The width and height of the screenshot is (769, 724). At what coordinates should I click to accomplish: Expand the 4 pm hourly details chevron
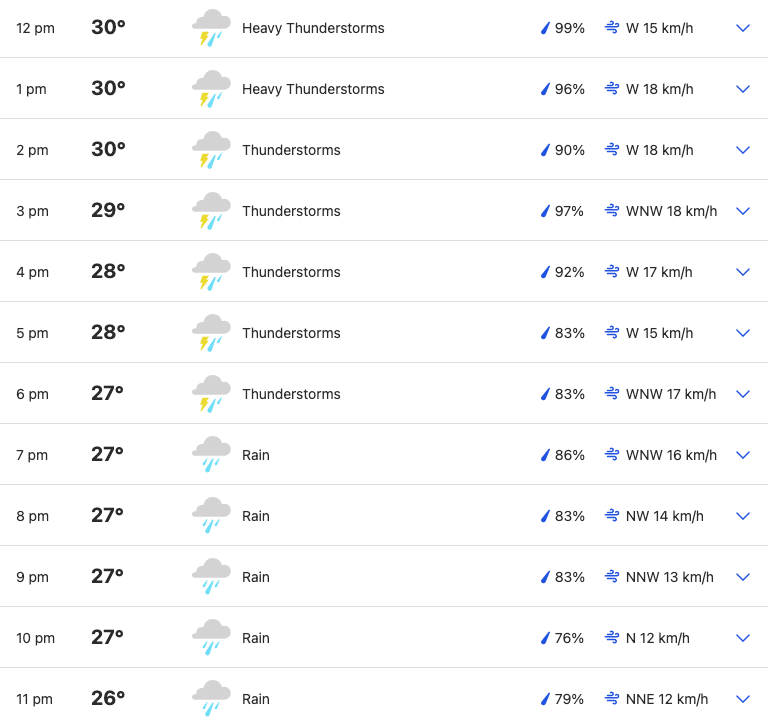(743, 272)
